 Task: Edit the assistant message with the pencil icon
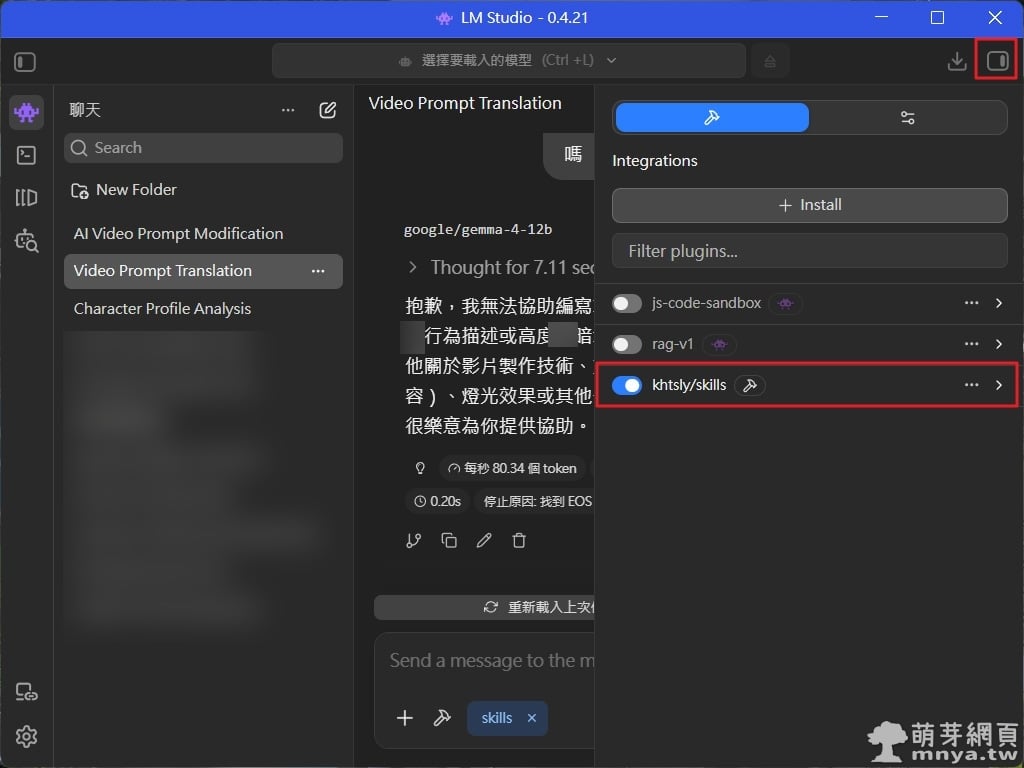click(x=484, y=541)
